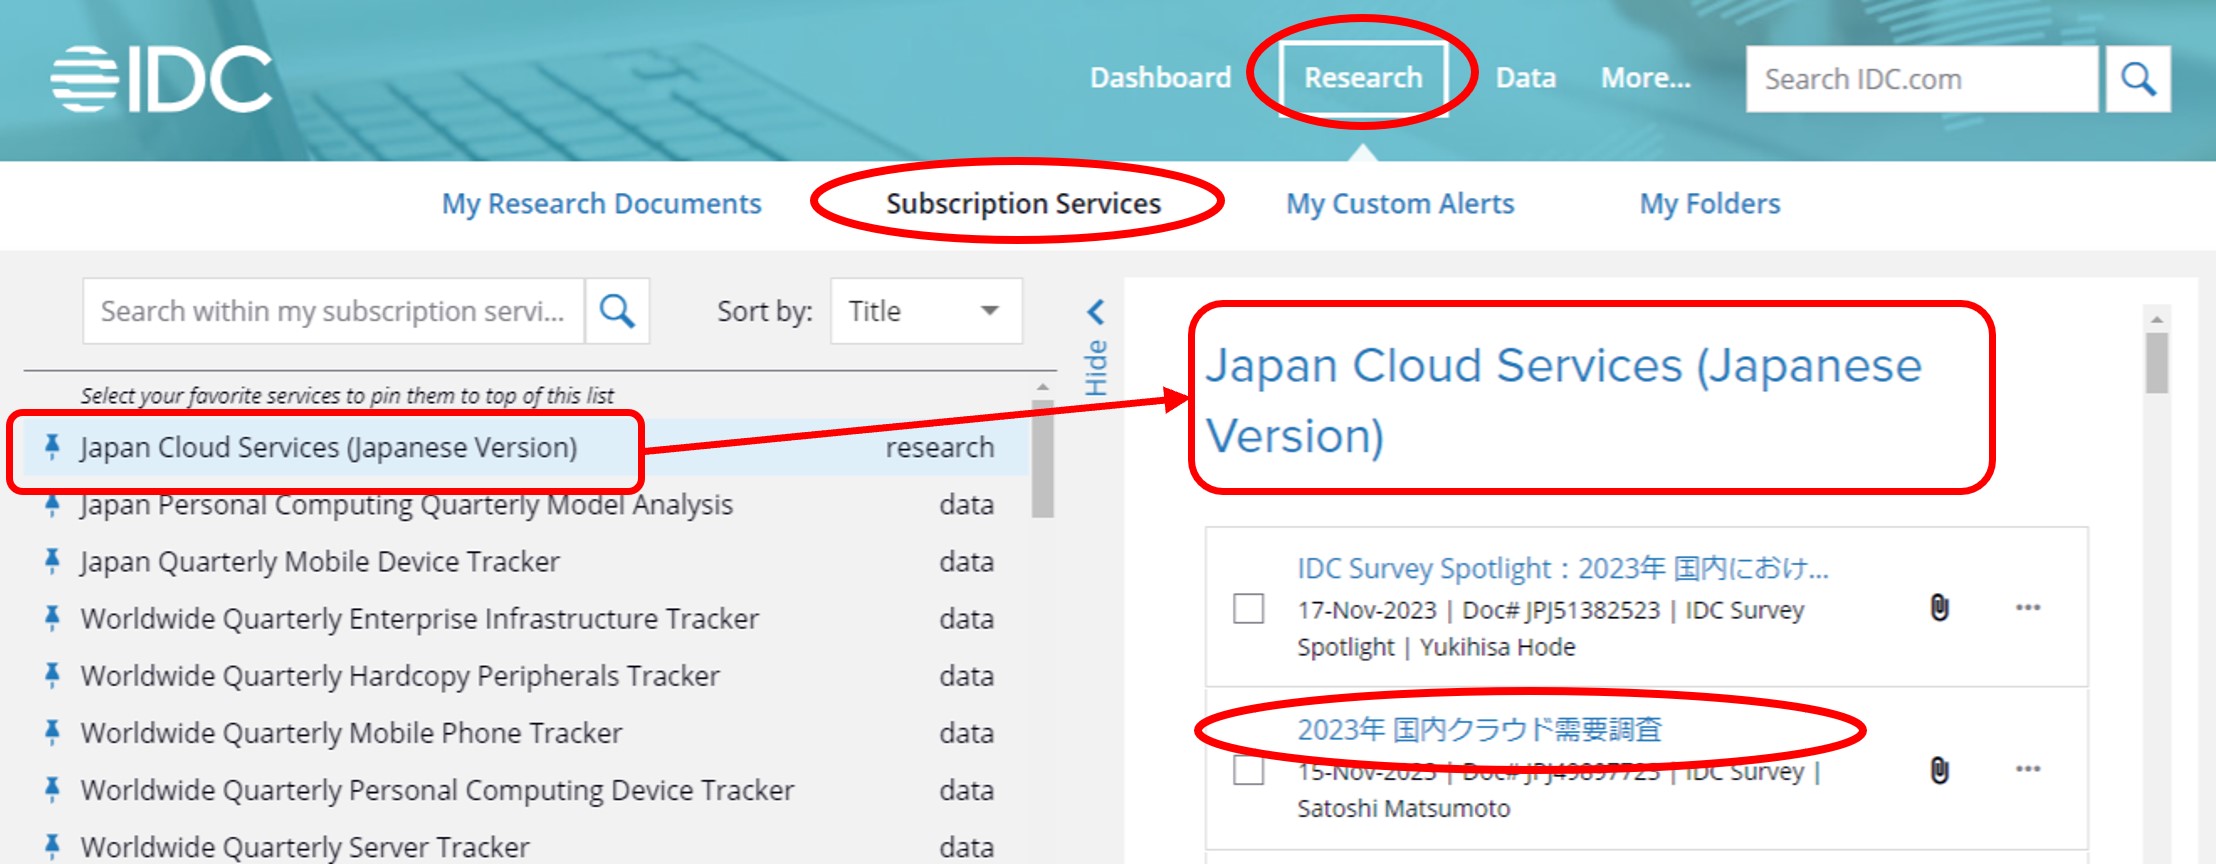The height and width of the screenshot is (864, 2216).
Task: Toggle pin for Japan Quarterly Mobile Device Tracker
Action: tap(52, 561)
